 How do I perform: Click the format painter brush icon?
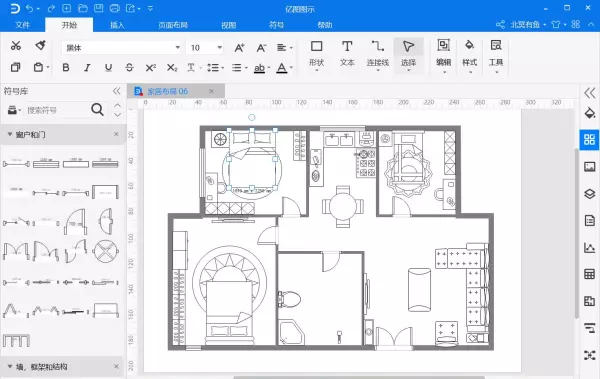[40, 46]
